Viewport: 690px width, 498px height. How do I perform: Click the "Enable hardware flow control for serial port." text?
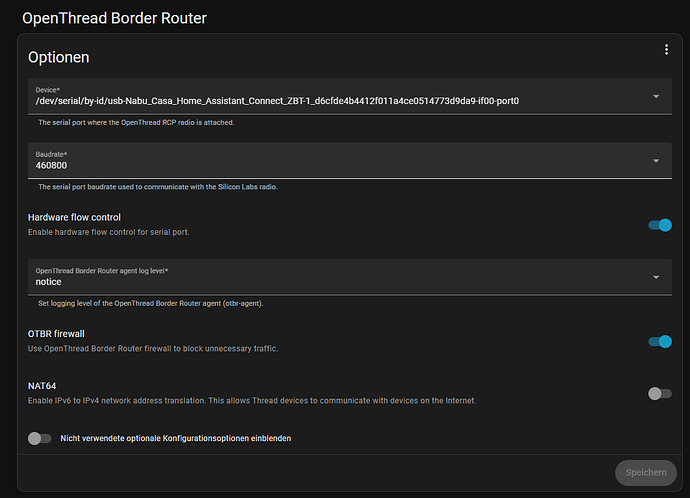(109, 232)
